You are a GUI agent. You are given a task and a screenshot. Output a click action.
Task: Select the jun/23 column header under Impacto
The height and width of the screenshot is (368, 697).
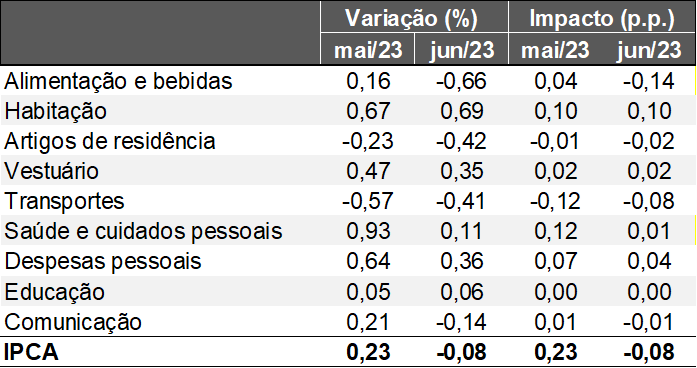[649, 49]
